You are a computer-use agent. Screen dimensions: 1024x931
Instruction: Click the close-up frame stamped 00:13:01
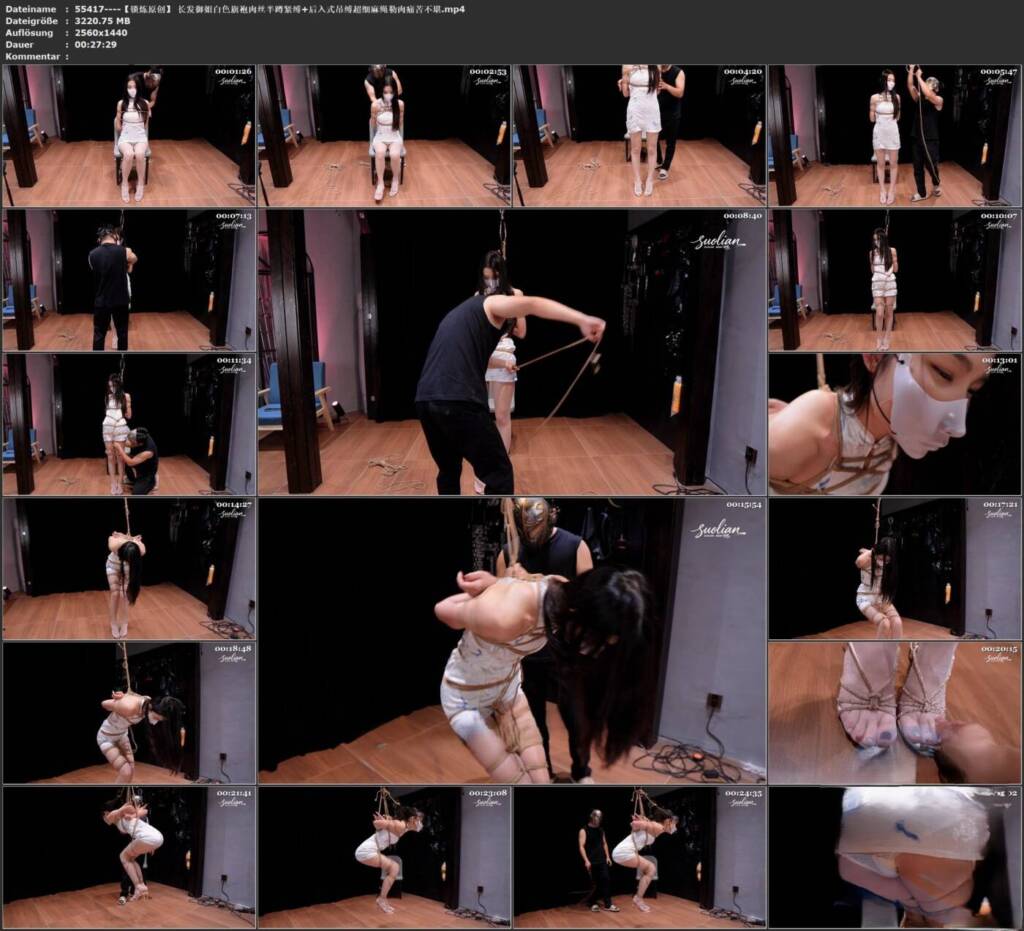click(895, 424)
